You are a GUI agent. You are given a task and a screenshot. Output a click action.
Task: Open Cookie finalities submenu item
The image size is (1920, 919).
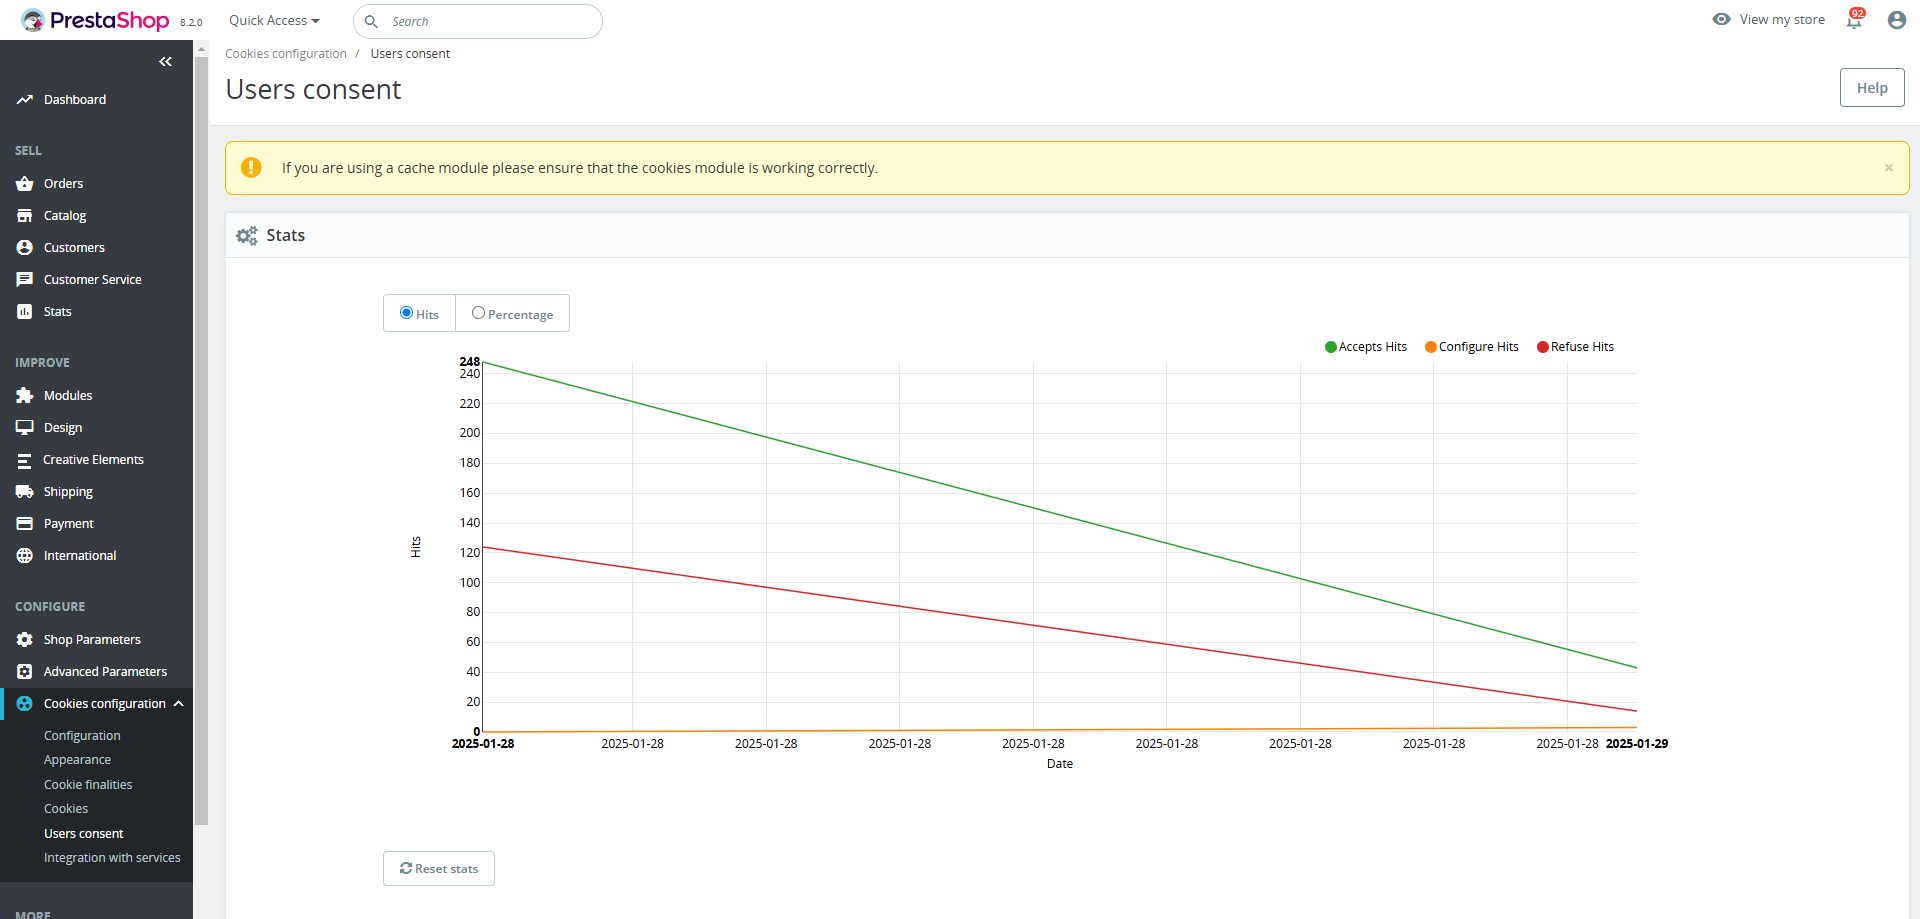coord(88,785)
